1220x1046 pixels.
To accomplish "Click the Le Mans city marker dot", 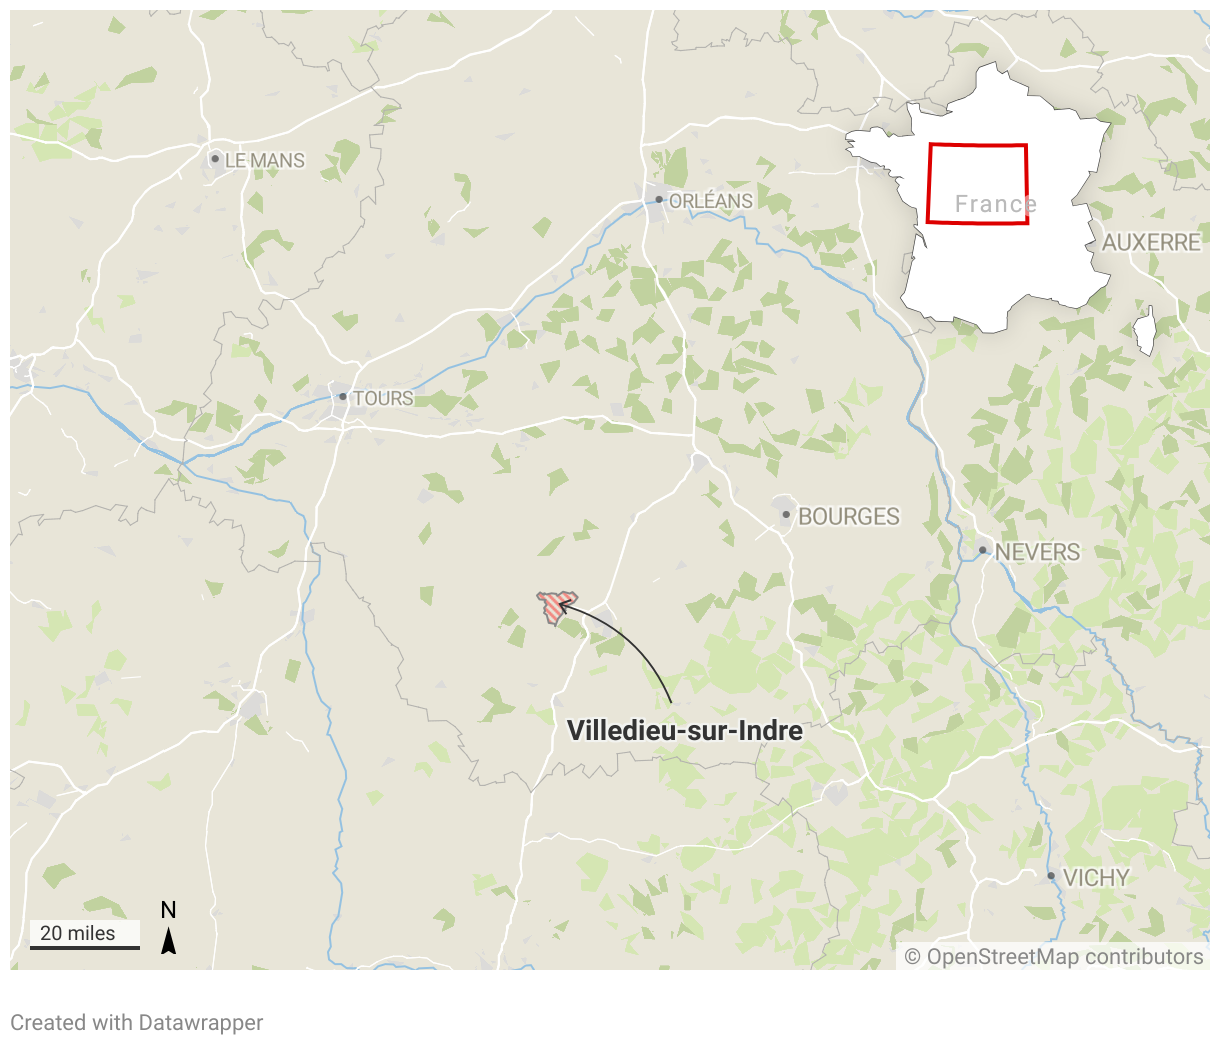I will (215, 158).
